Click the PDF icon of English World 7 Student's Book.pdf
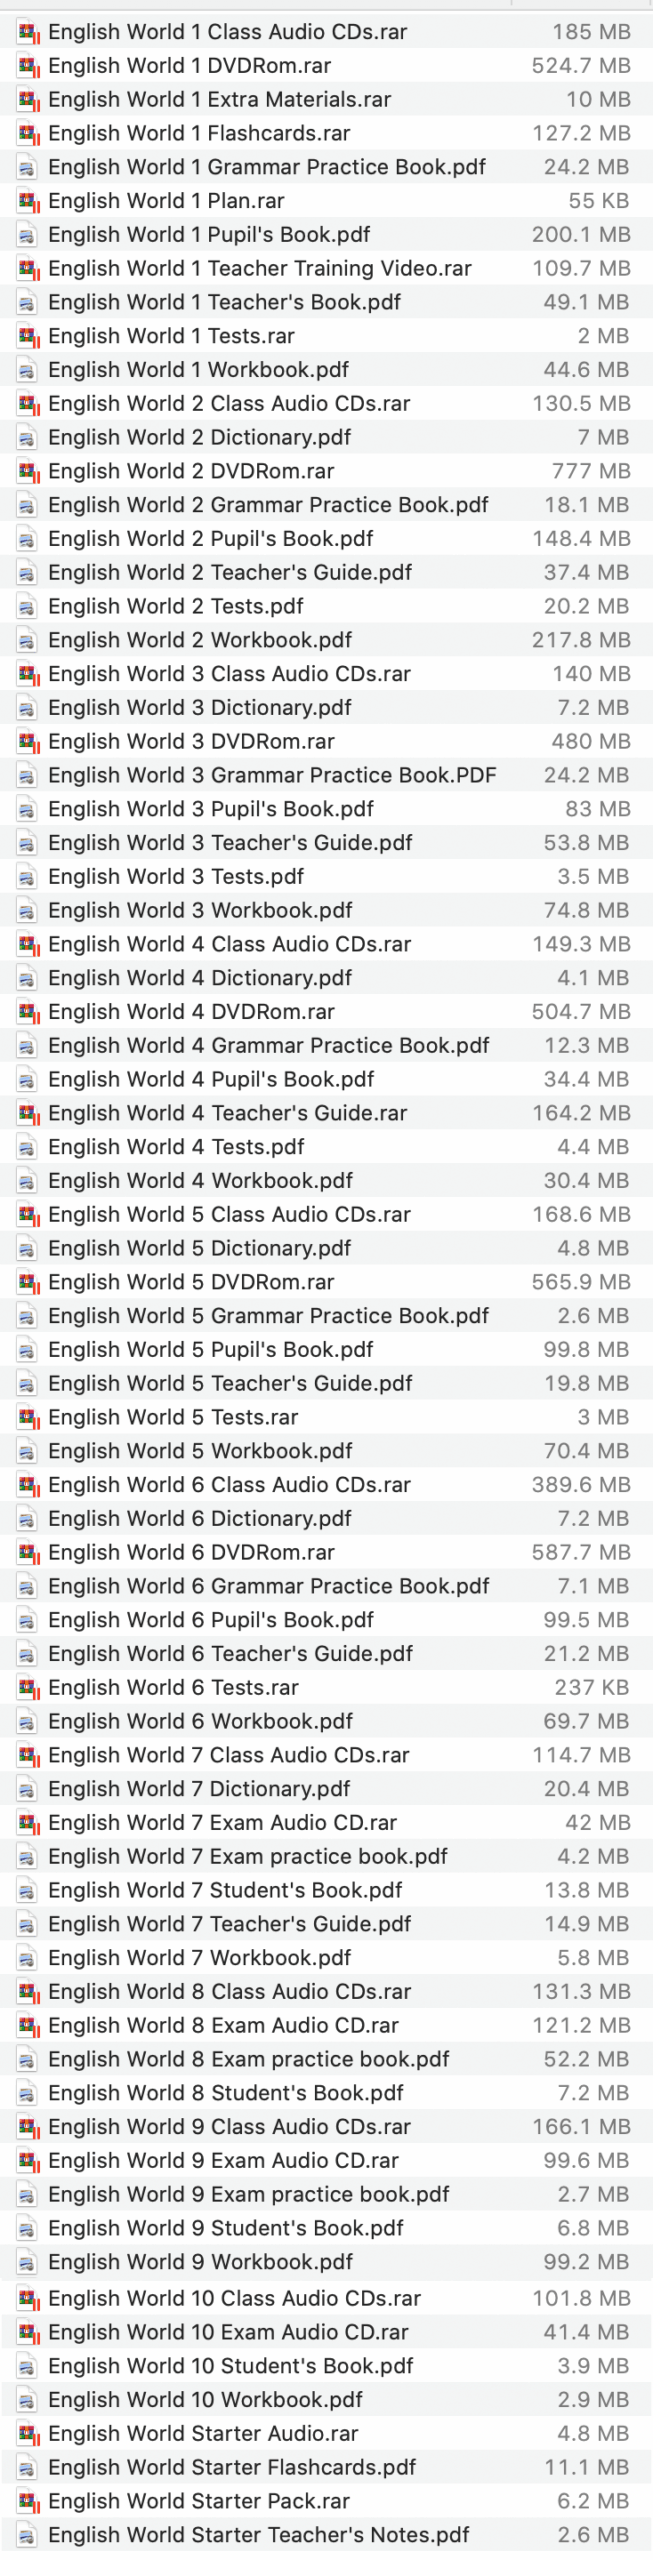This screenshot has width=653, height=2560. 28,1890
